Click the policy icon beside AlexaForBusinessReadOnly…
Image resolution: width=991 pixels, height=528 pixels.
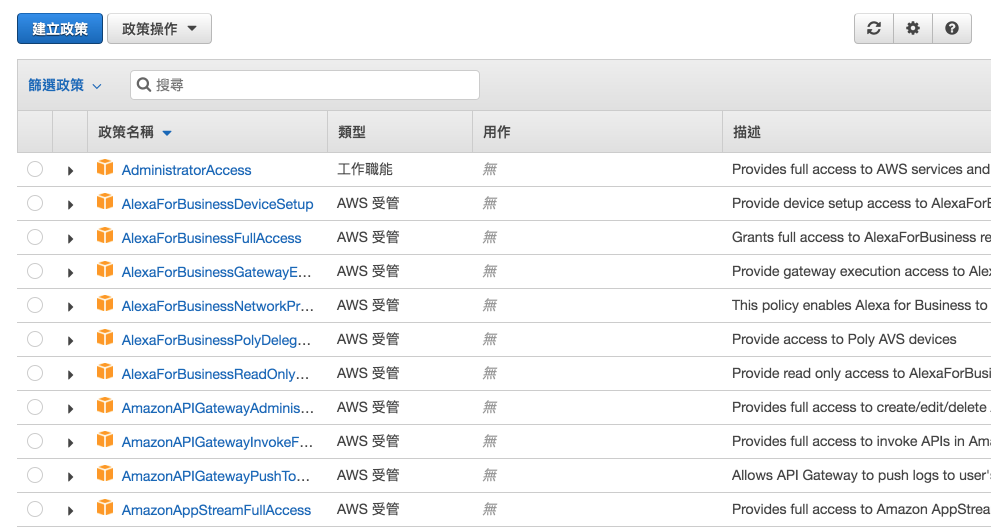[x=105, y=372]
